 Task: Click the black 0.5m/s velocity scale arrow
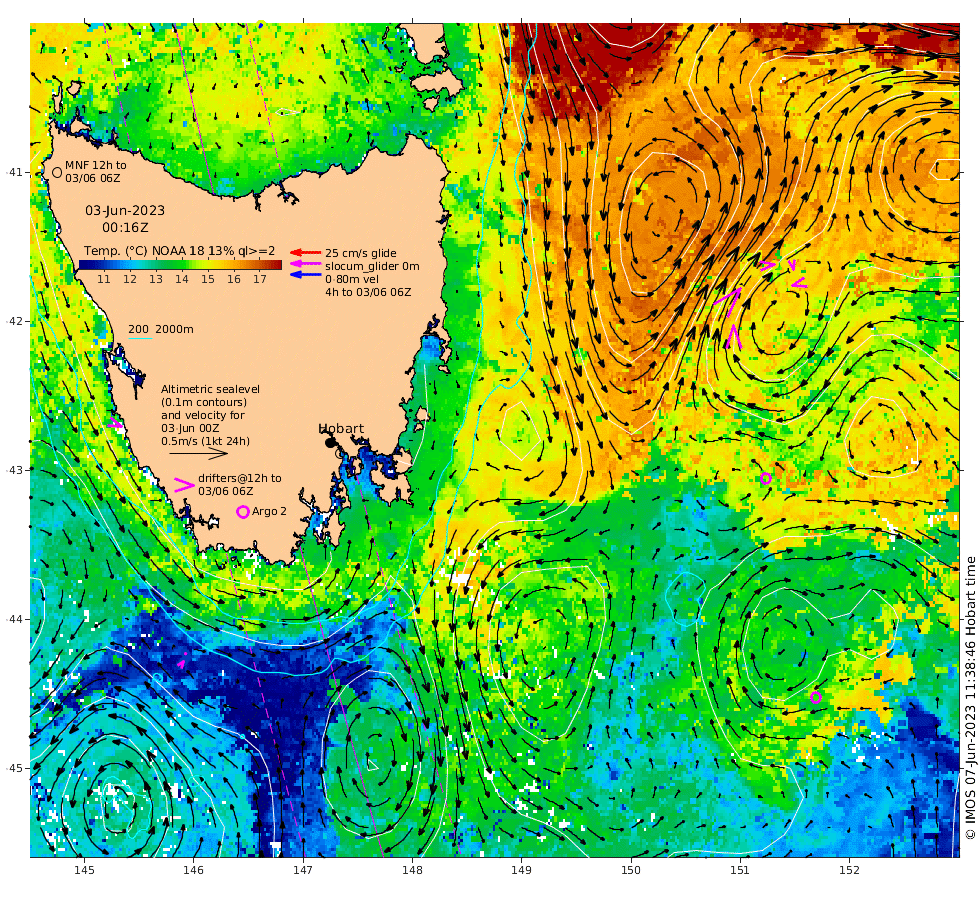[x=199, y=453]
